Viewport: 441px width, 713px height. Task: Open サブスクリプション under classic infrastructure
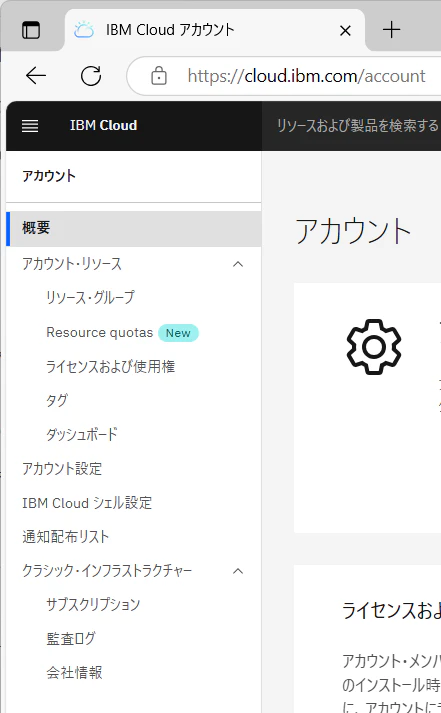coord(93,605)
